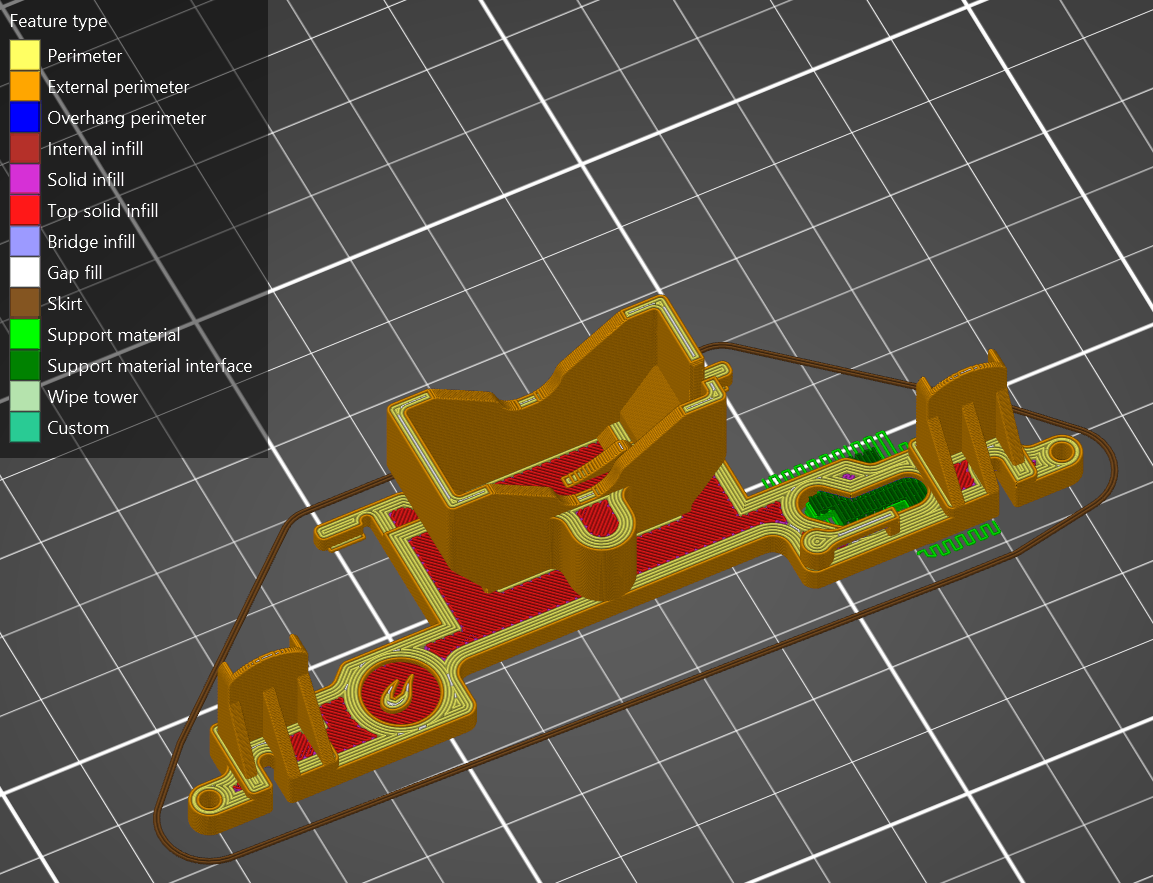Image resolution: width=1153 pixels, height=883 pixels.
Task: Click the "Support material interface" legend label
Action: point(149,366)
